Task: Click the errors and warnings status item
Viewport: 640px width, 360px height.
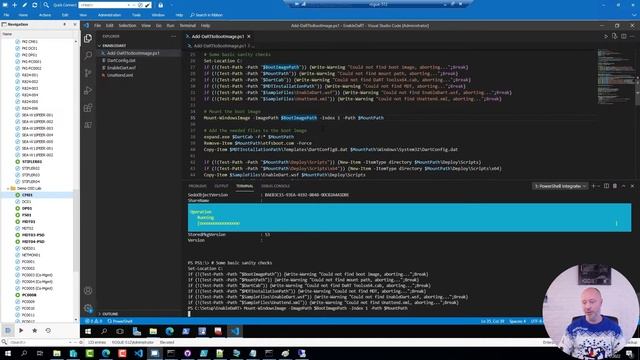Action: tap(93, 322)
